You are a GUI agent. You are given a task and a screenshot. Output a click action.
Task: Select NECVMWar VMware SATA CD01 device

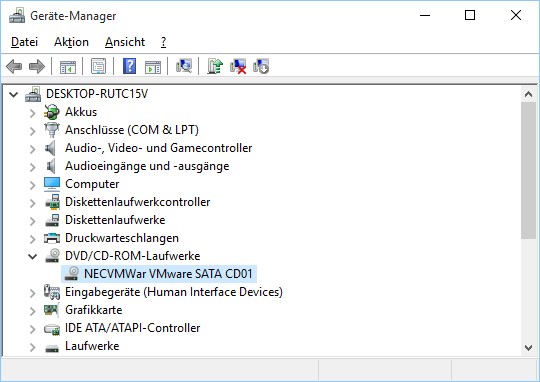[159, 274]
